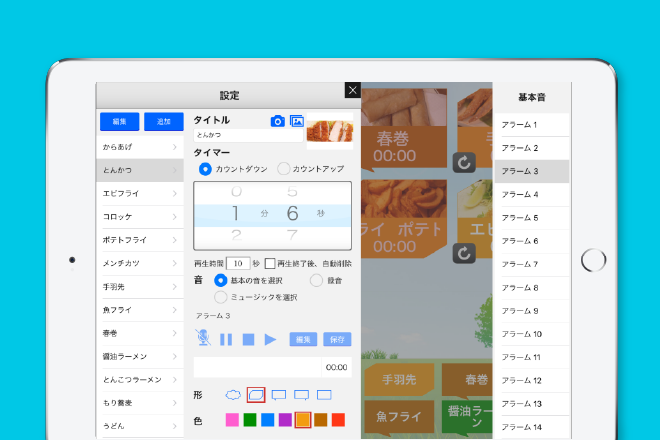Viewport: 660px width, 440px height.
Task: Select the カウントダウン radio button
Action: (205, 169)
